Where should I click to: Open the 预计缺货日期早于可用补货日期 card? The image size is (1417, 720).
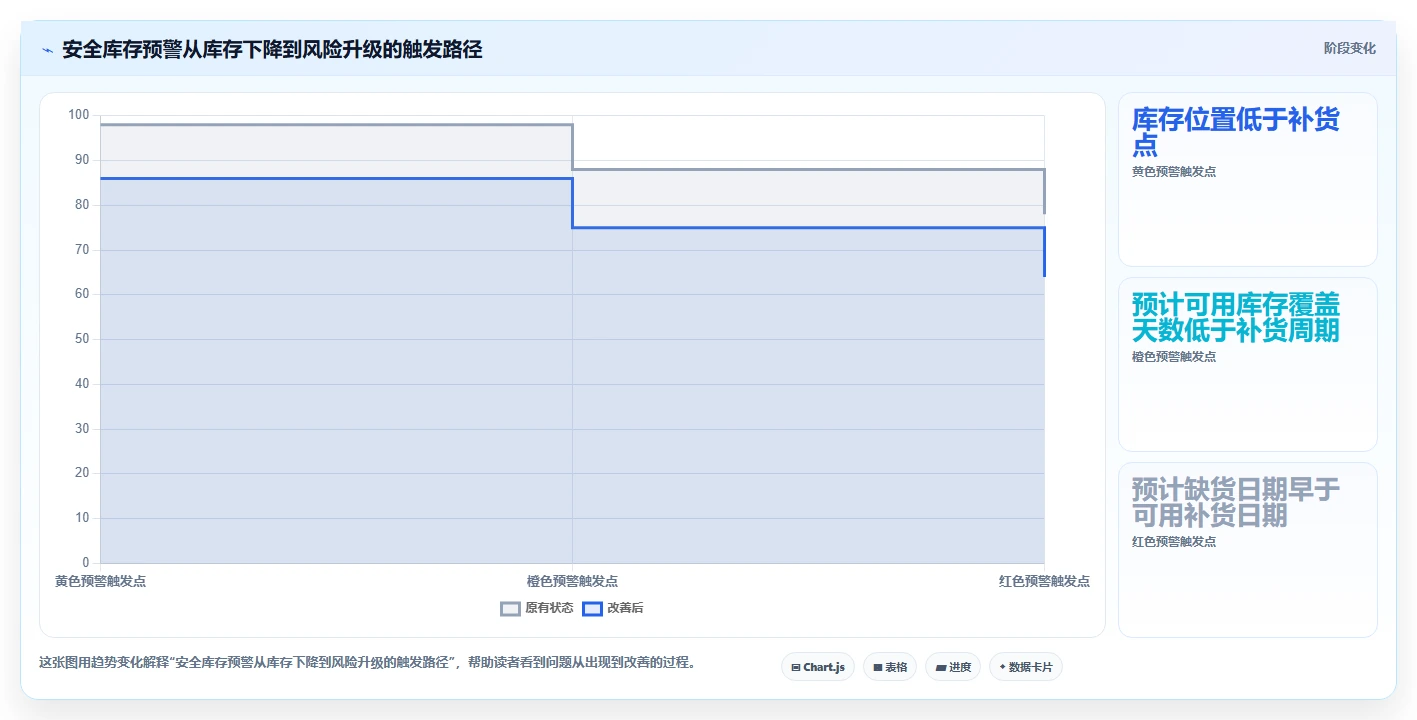pos(1248,550)
